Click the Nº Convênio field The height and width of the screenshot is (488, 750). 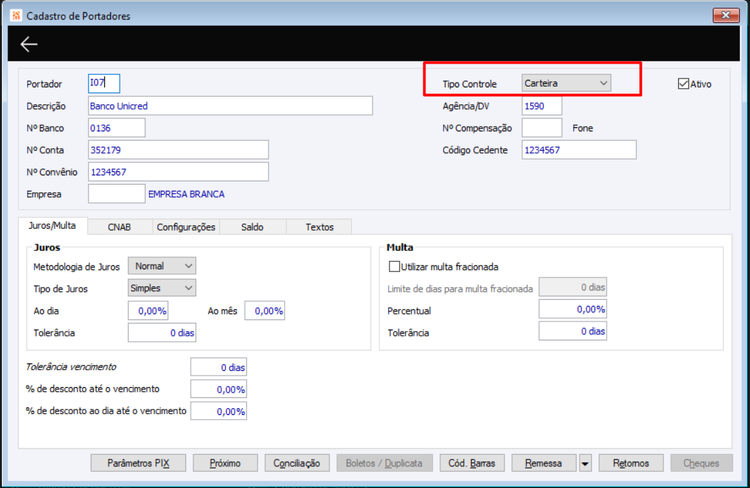178,172
